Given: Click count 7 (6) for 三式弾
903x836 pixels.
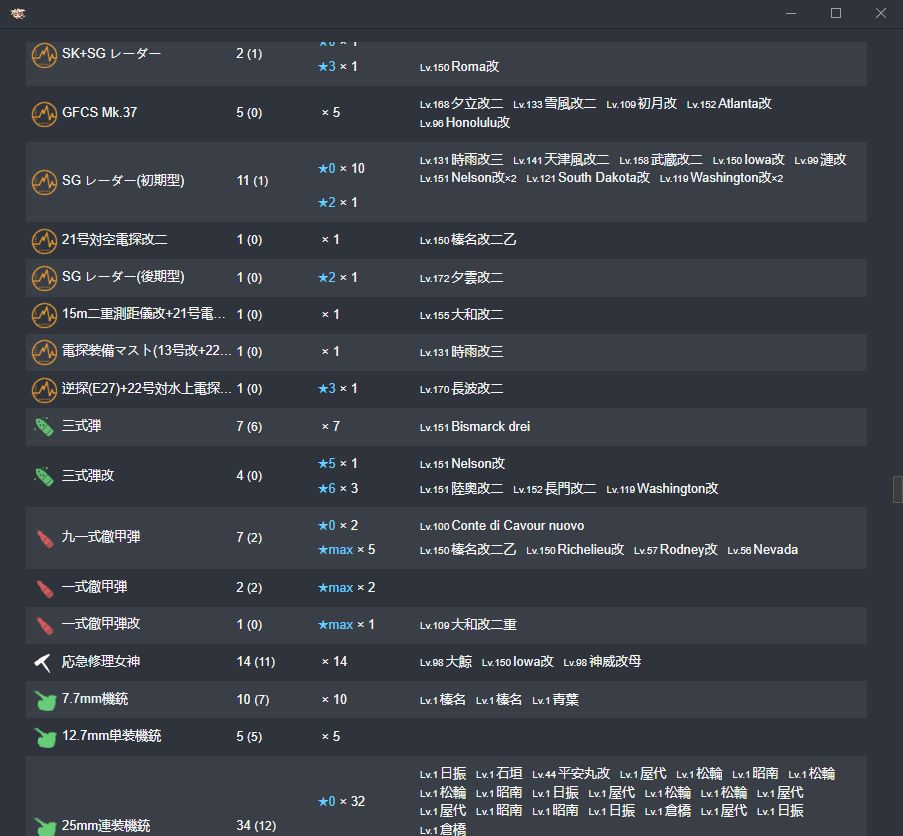Looking at the screenshot, I should [x=249, y=427].
